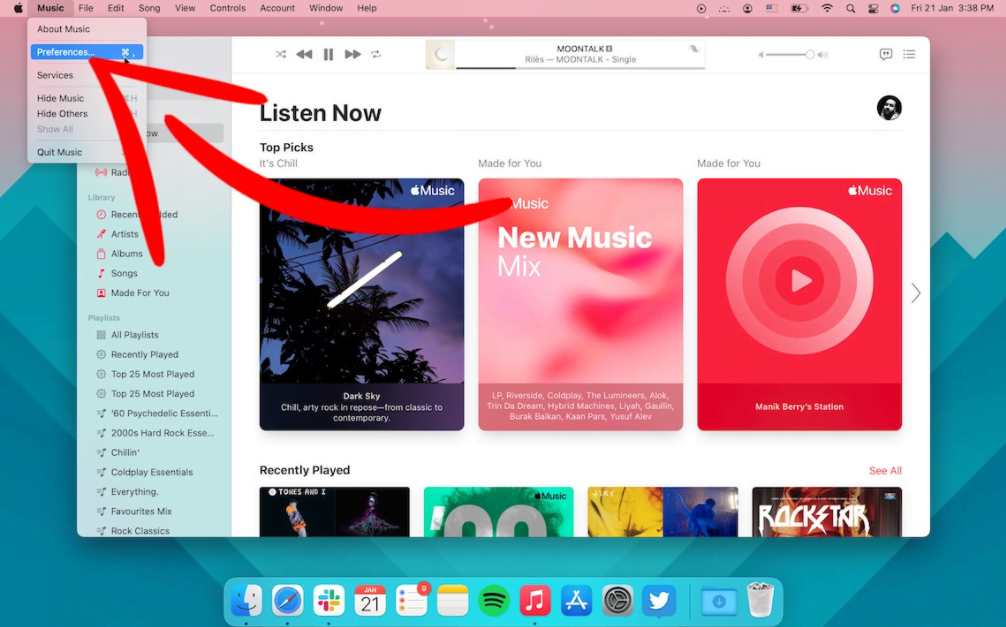Viewport: 1006px width, 627px height.
Task: Toggle shuffle playback
Action: [280, 55]
